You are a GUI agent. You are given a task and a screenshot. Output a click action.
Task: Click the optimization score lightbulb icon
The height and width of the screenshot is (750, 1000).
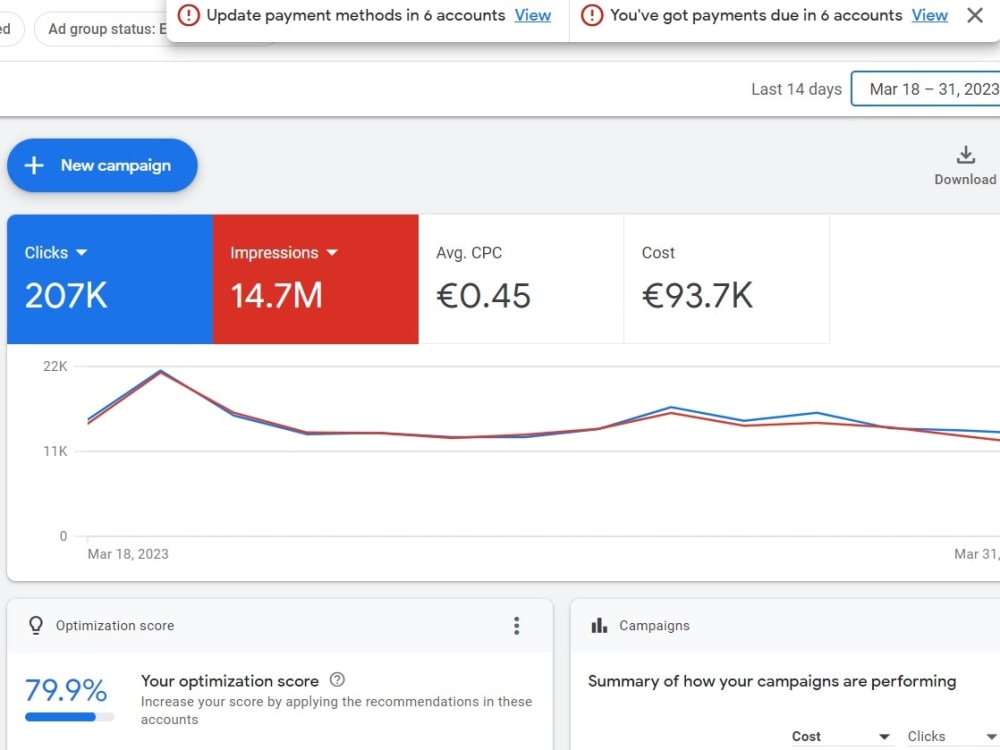[36, 626]
